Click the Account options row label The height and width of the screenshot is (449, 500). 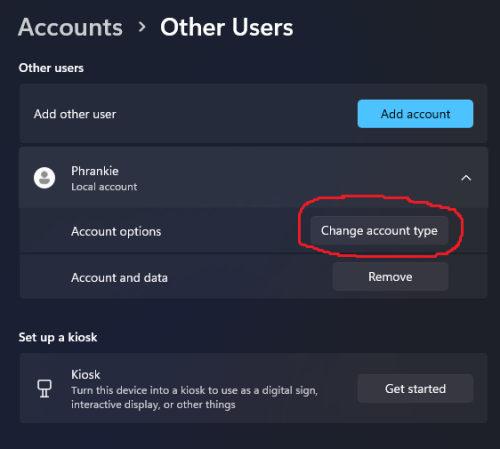(116, 231)
